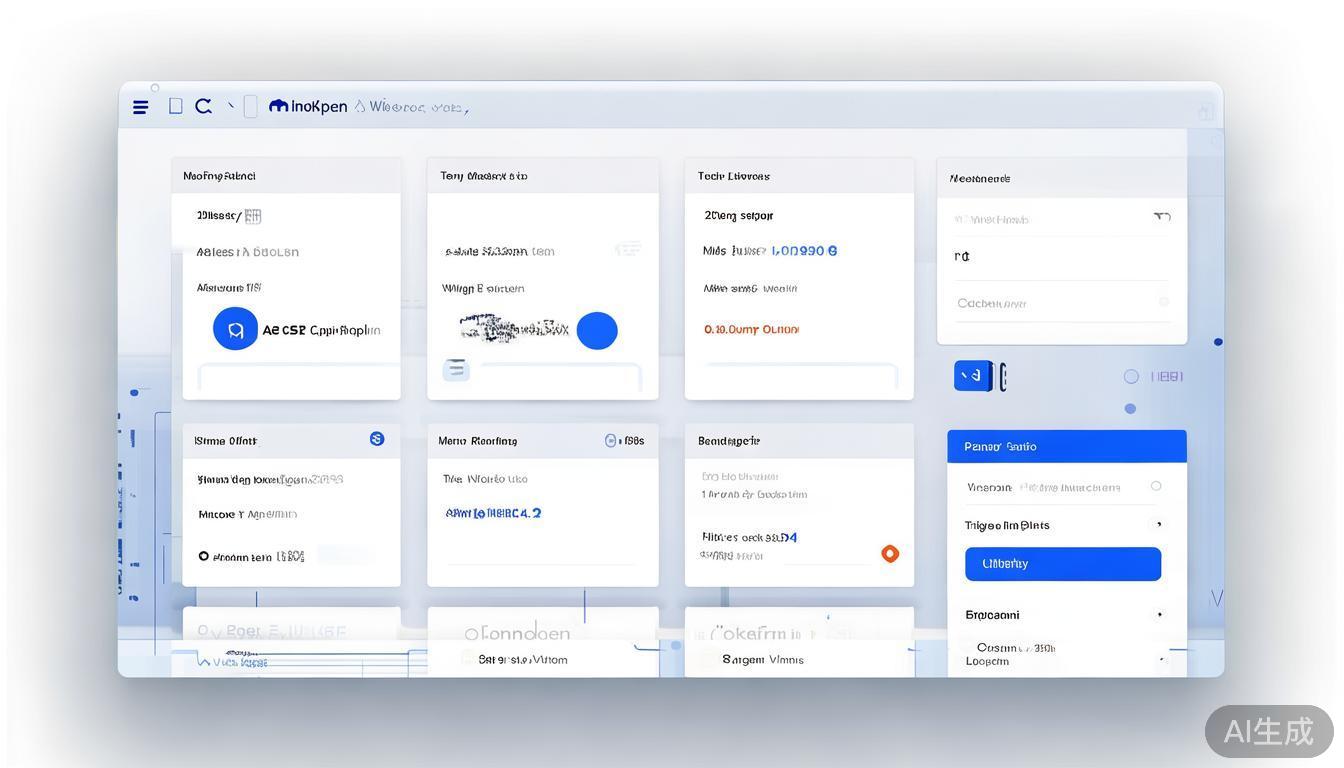
Task: Toggle the circle option beside the Viceroain row
Action: 1156,486
